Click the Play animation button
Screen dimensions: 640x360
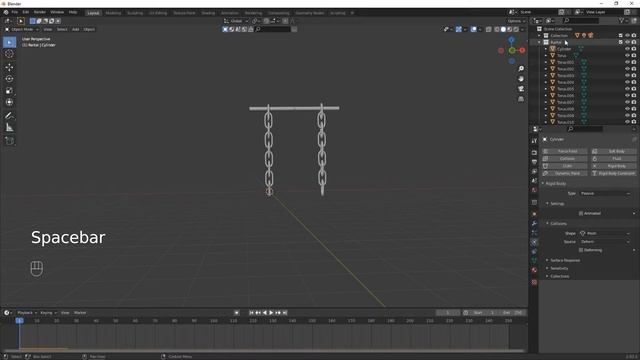click(271, 313)
